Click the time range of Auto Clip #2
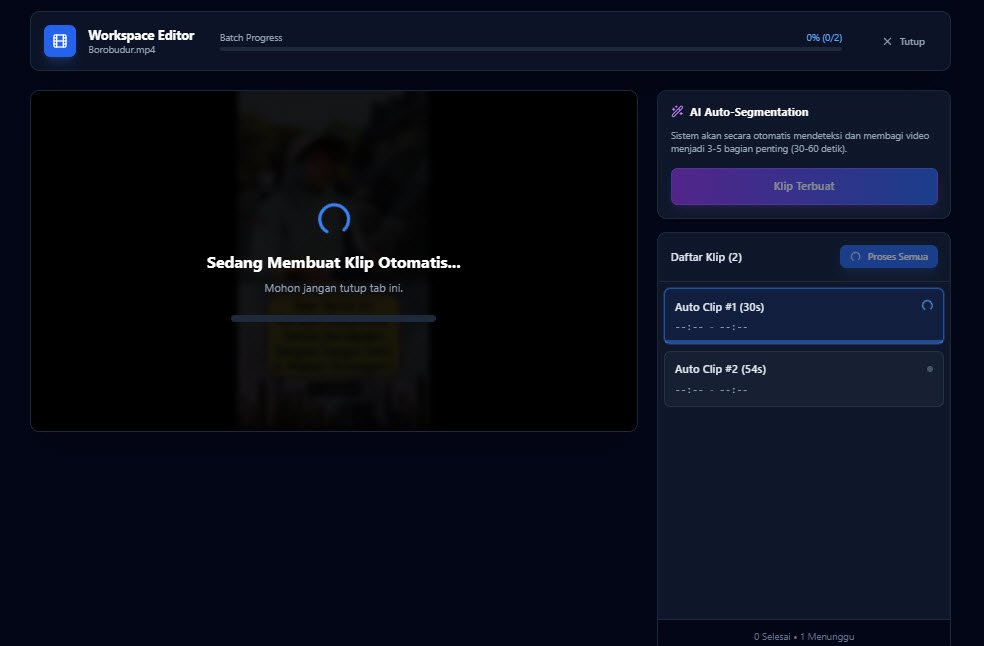984x646 pixels. point(711,390)
